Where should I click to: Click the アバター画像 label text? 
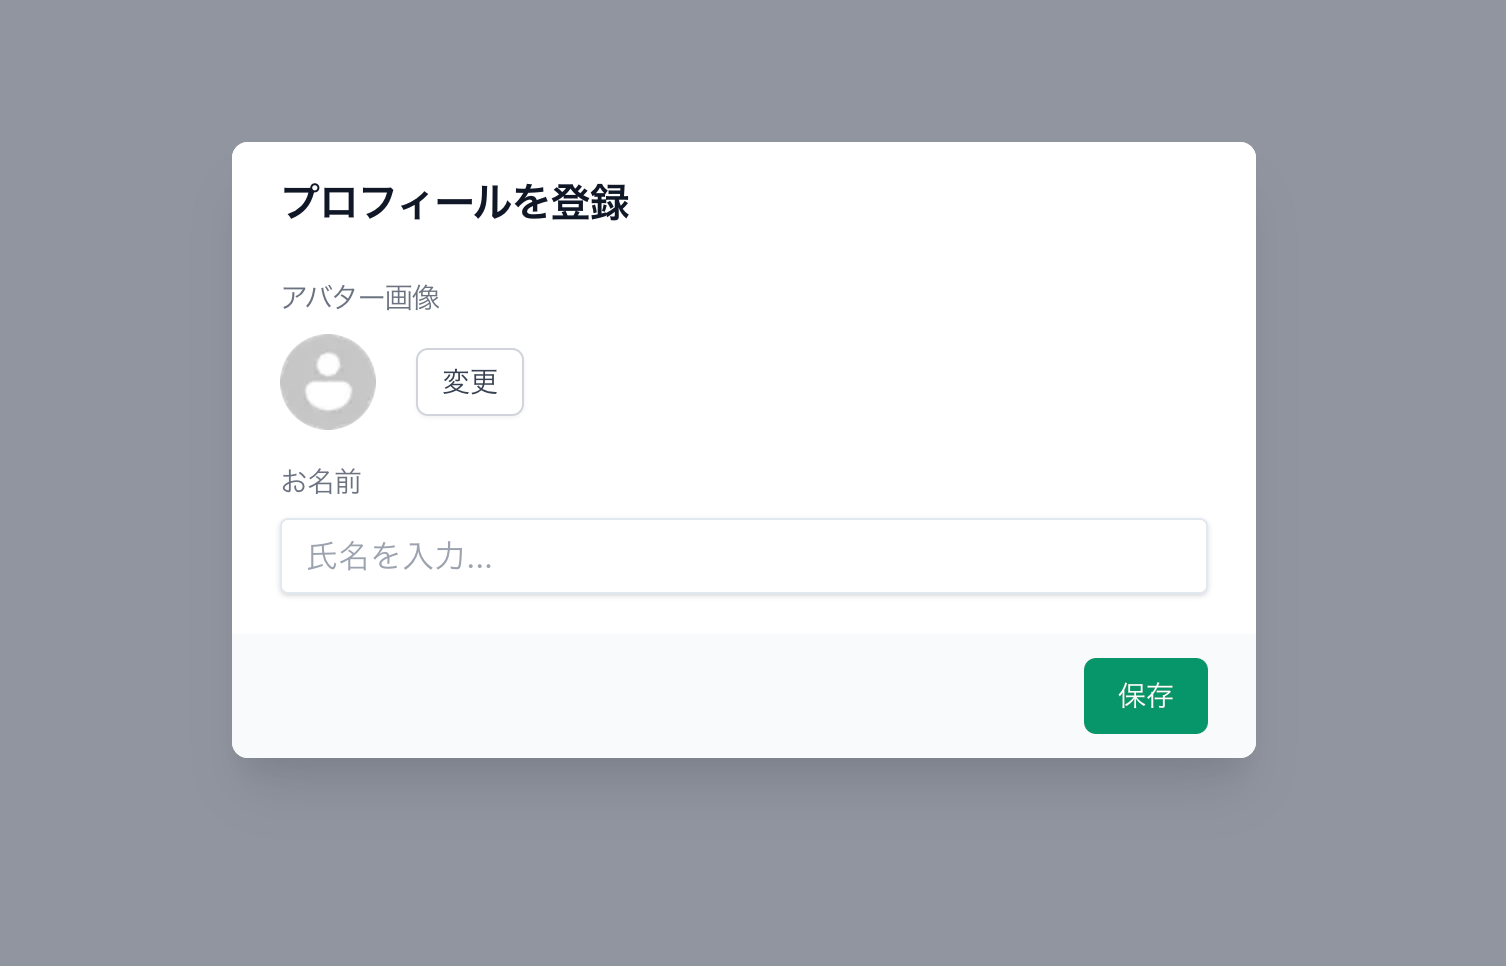point(360,297)
